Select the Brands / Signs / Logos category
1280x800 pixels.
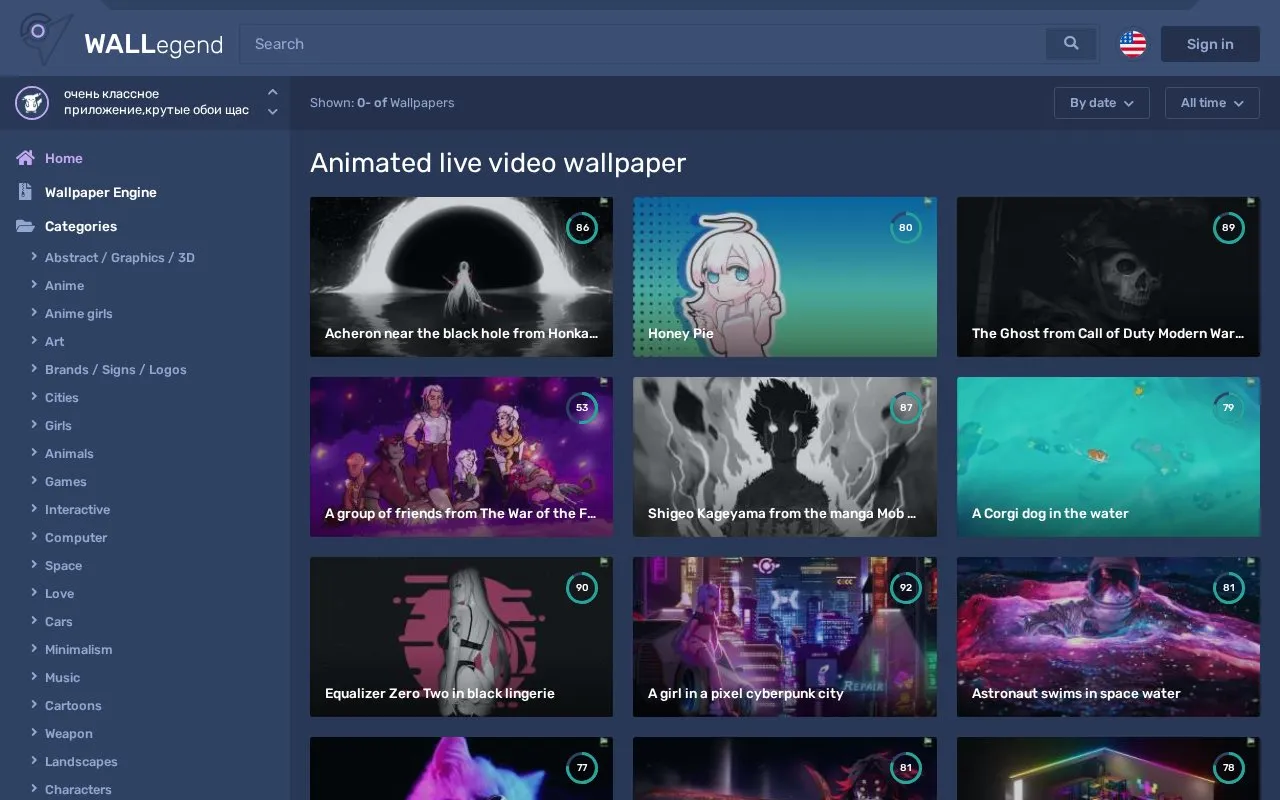coord(116,369)
